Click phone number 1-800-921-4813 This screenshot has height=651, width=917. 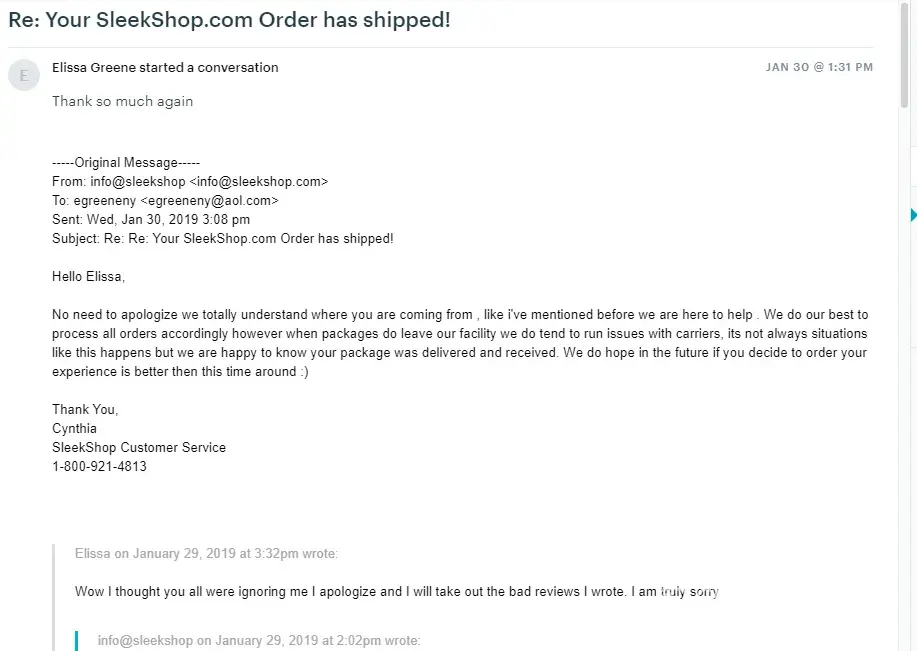point(99,466)
